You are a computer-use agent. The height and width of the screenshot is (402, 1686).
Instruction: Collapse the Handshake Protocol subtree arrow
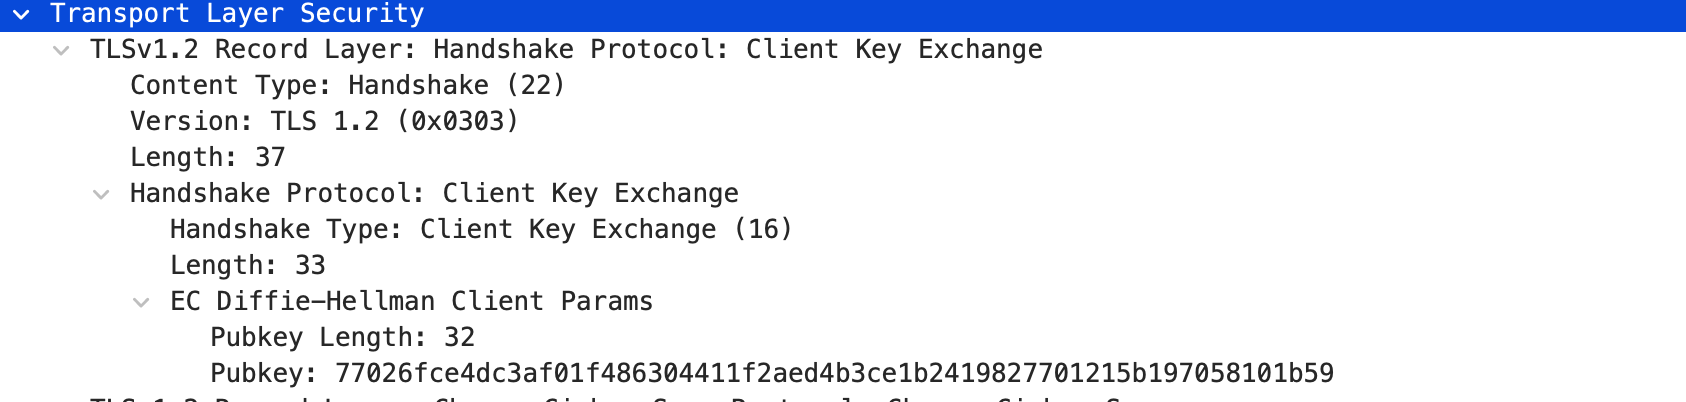(x=101, y=194)
